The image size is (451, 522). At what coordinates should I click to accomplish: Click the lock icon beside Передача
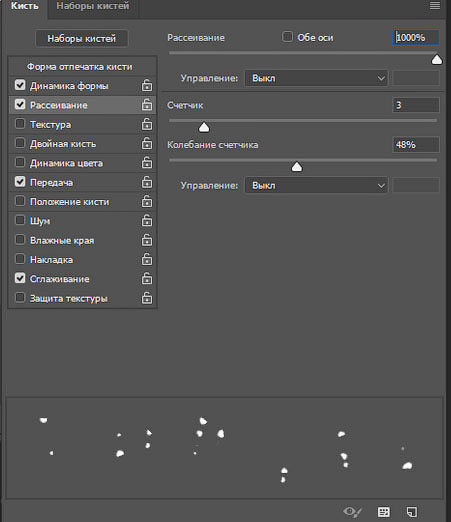(147, 182)
